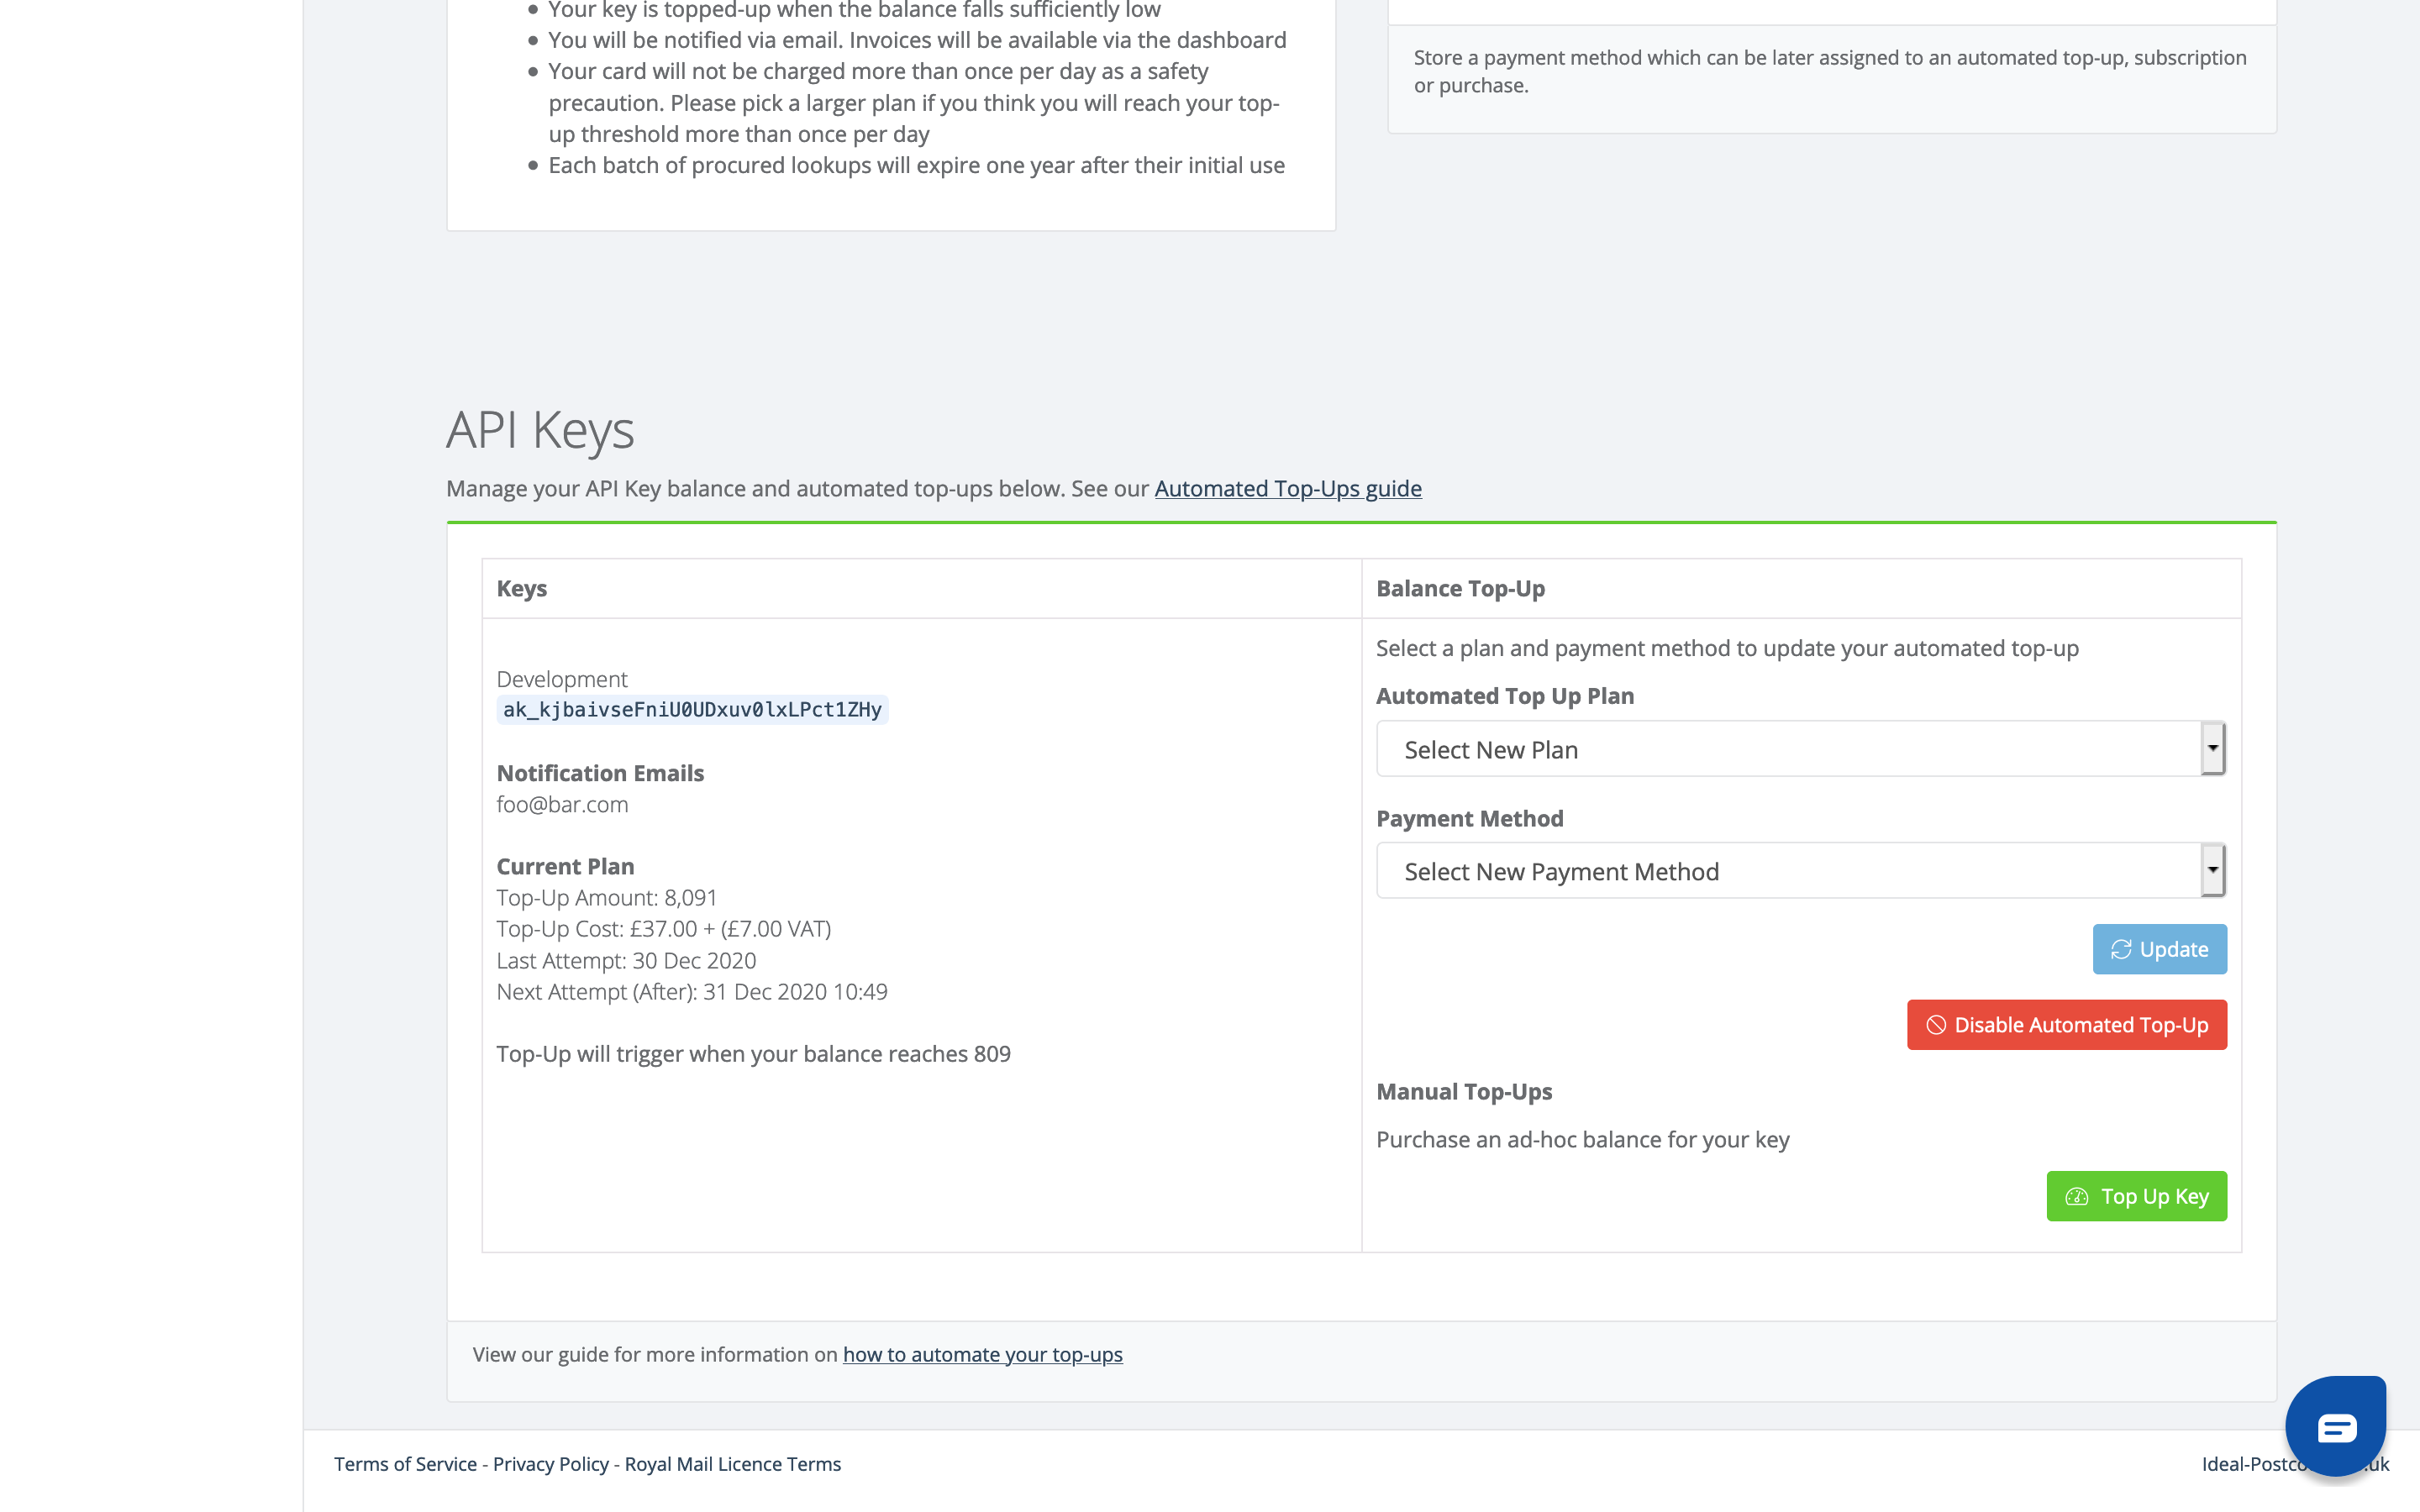Click Next Attempt (After): 31 Dec 2020 10:49
This screenshot has width=2420, height=1512.
tap(692, 992)
